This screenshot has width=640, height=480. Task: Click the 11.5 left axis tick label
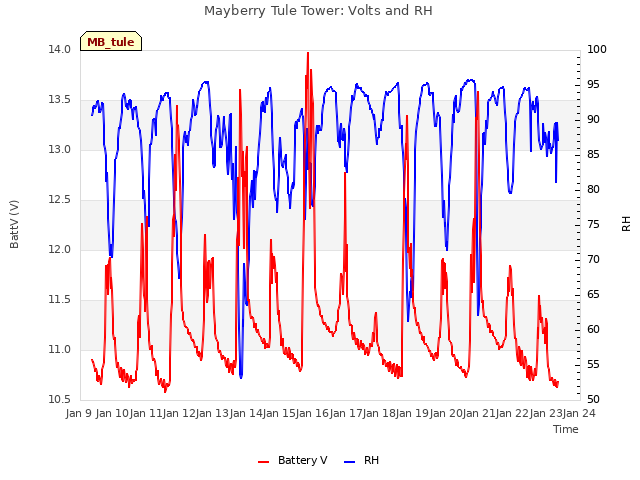(60, 300)
